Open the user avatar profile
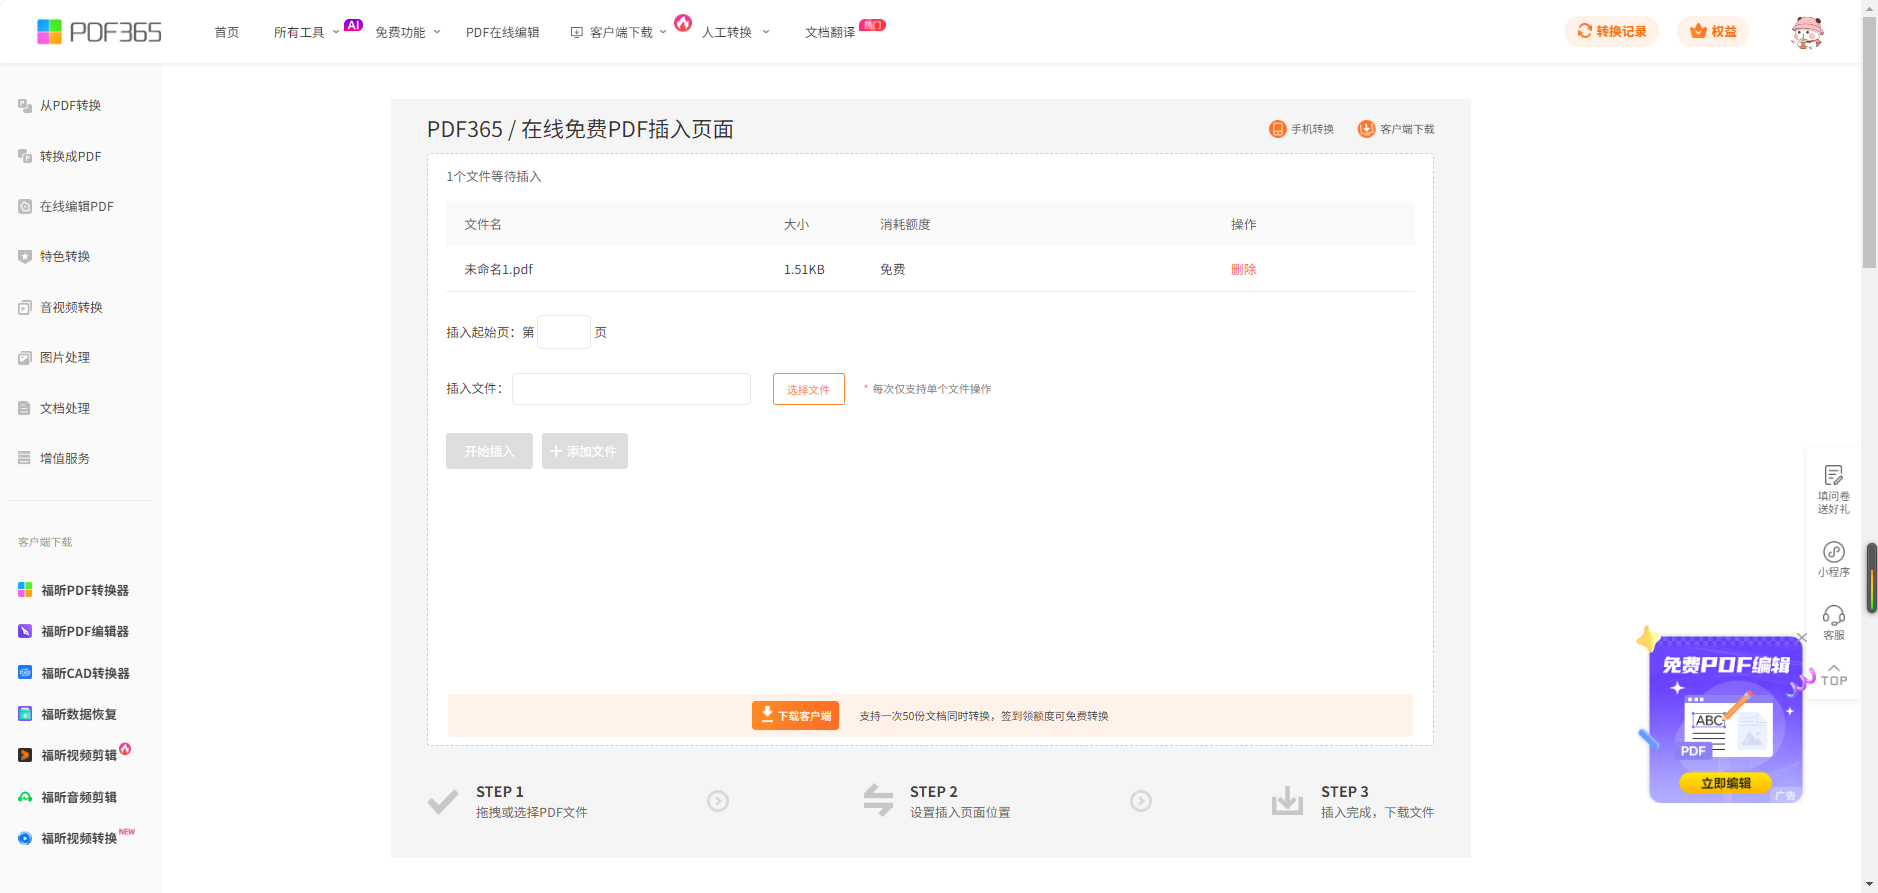Image resolution: width=1878 pixels, height=893 pixels. (1806, 32)
